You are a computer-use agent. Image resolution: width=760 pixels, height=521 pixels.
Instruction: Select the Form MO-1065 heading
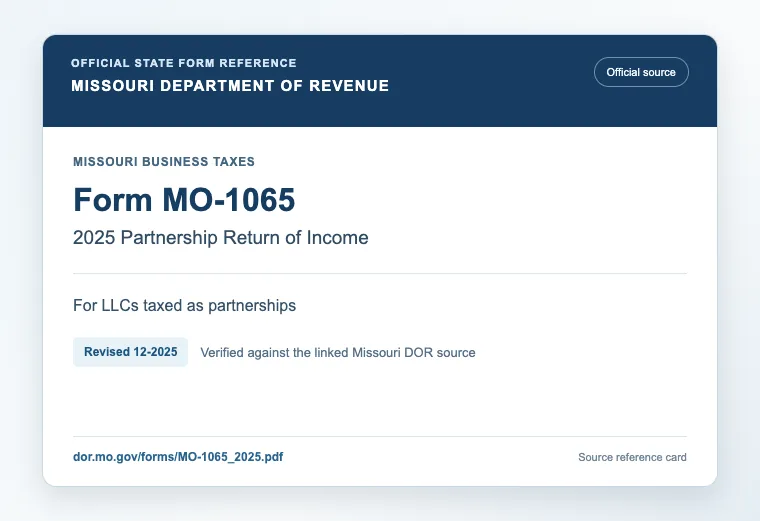[184, 200]
